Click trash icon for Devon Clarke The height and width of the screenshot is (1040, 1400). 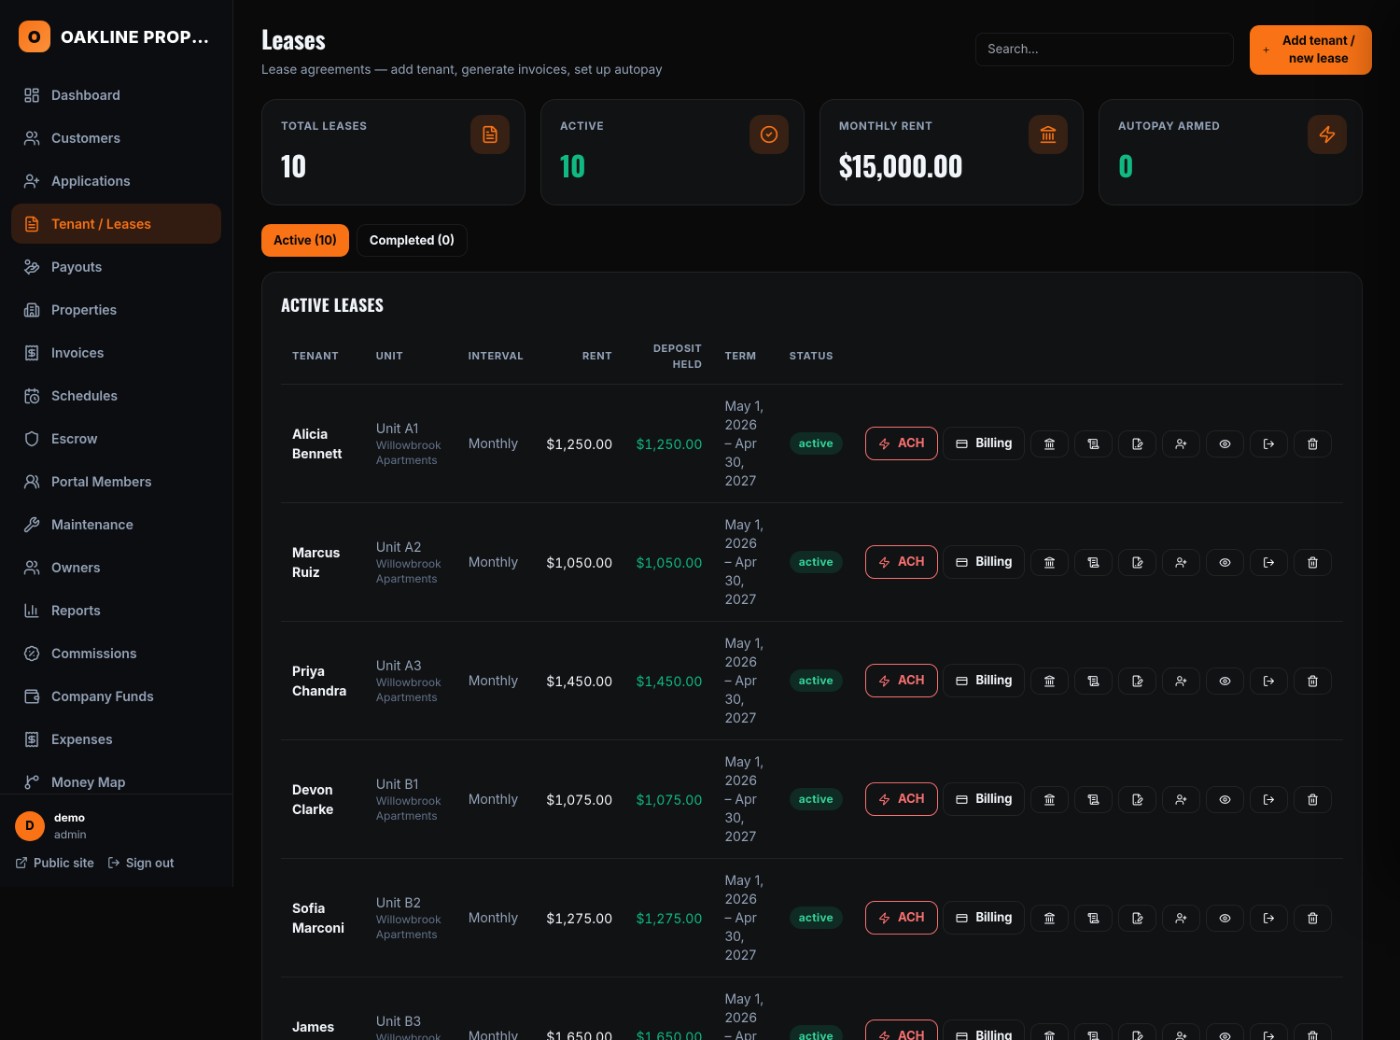(1313, 800)
